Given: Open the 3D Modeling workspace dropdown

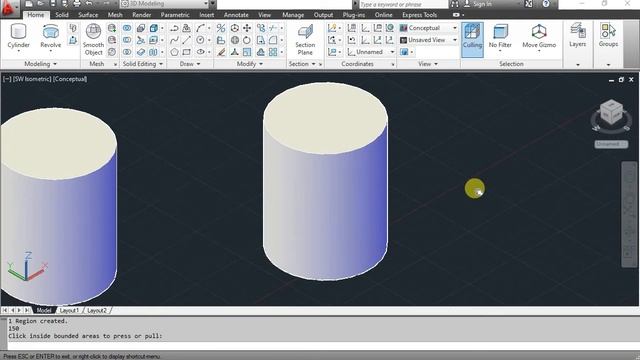Looking at the screenshot, I should (x=164, y=4).
